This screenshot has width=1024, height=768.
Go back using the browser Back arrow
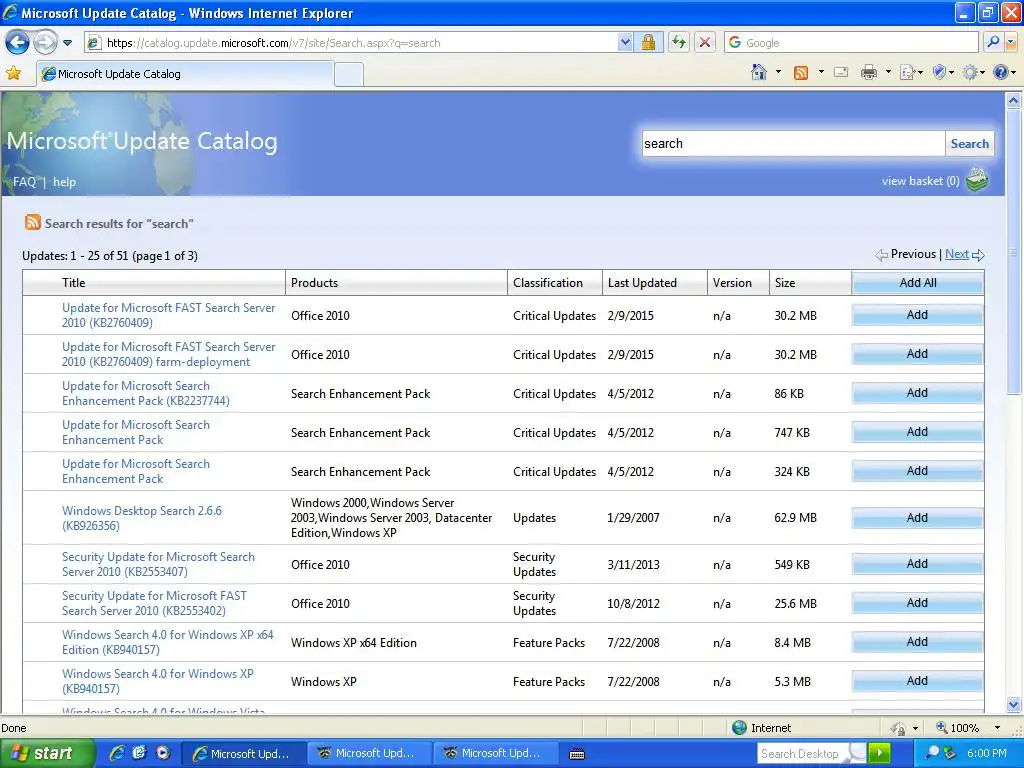coord(18,43)
